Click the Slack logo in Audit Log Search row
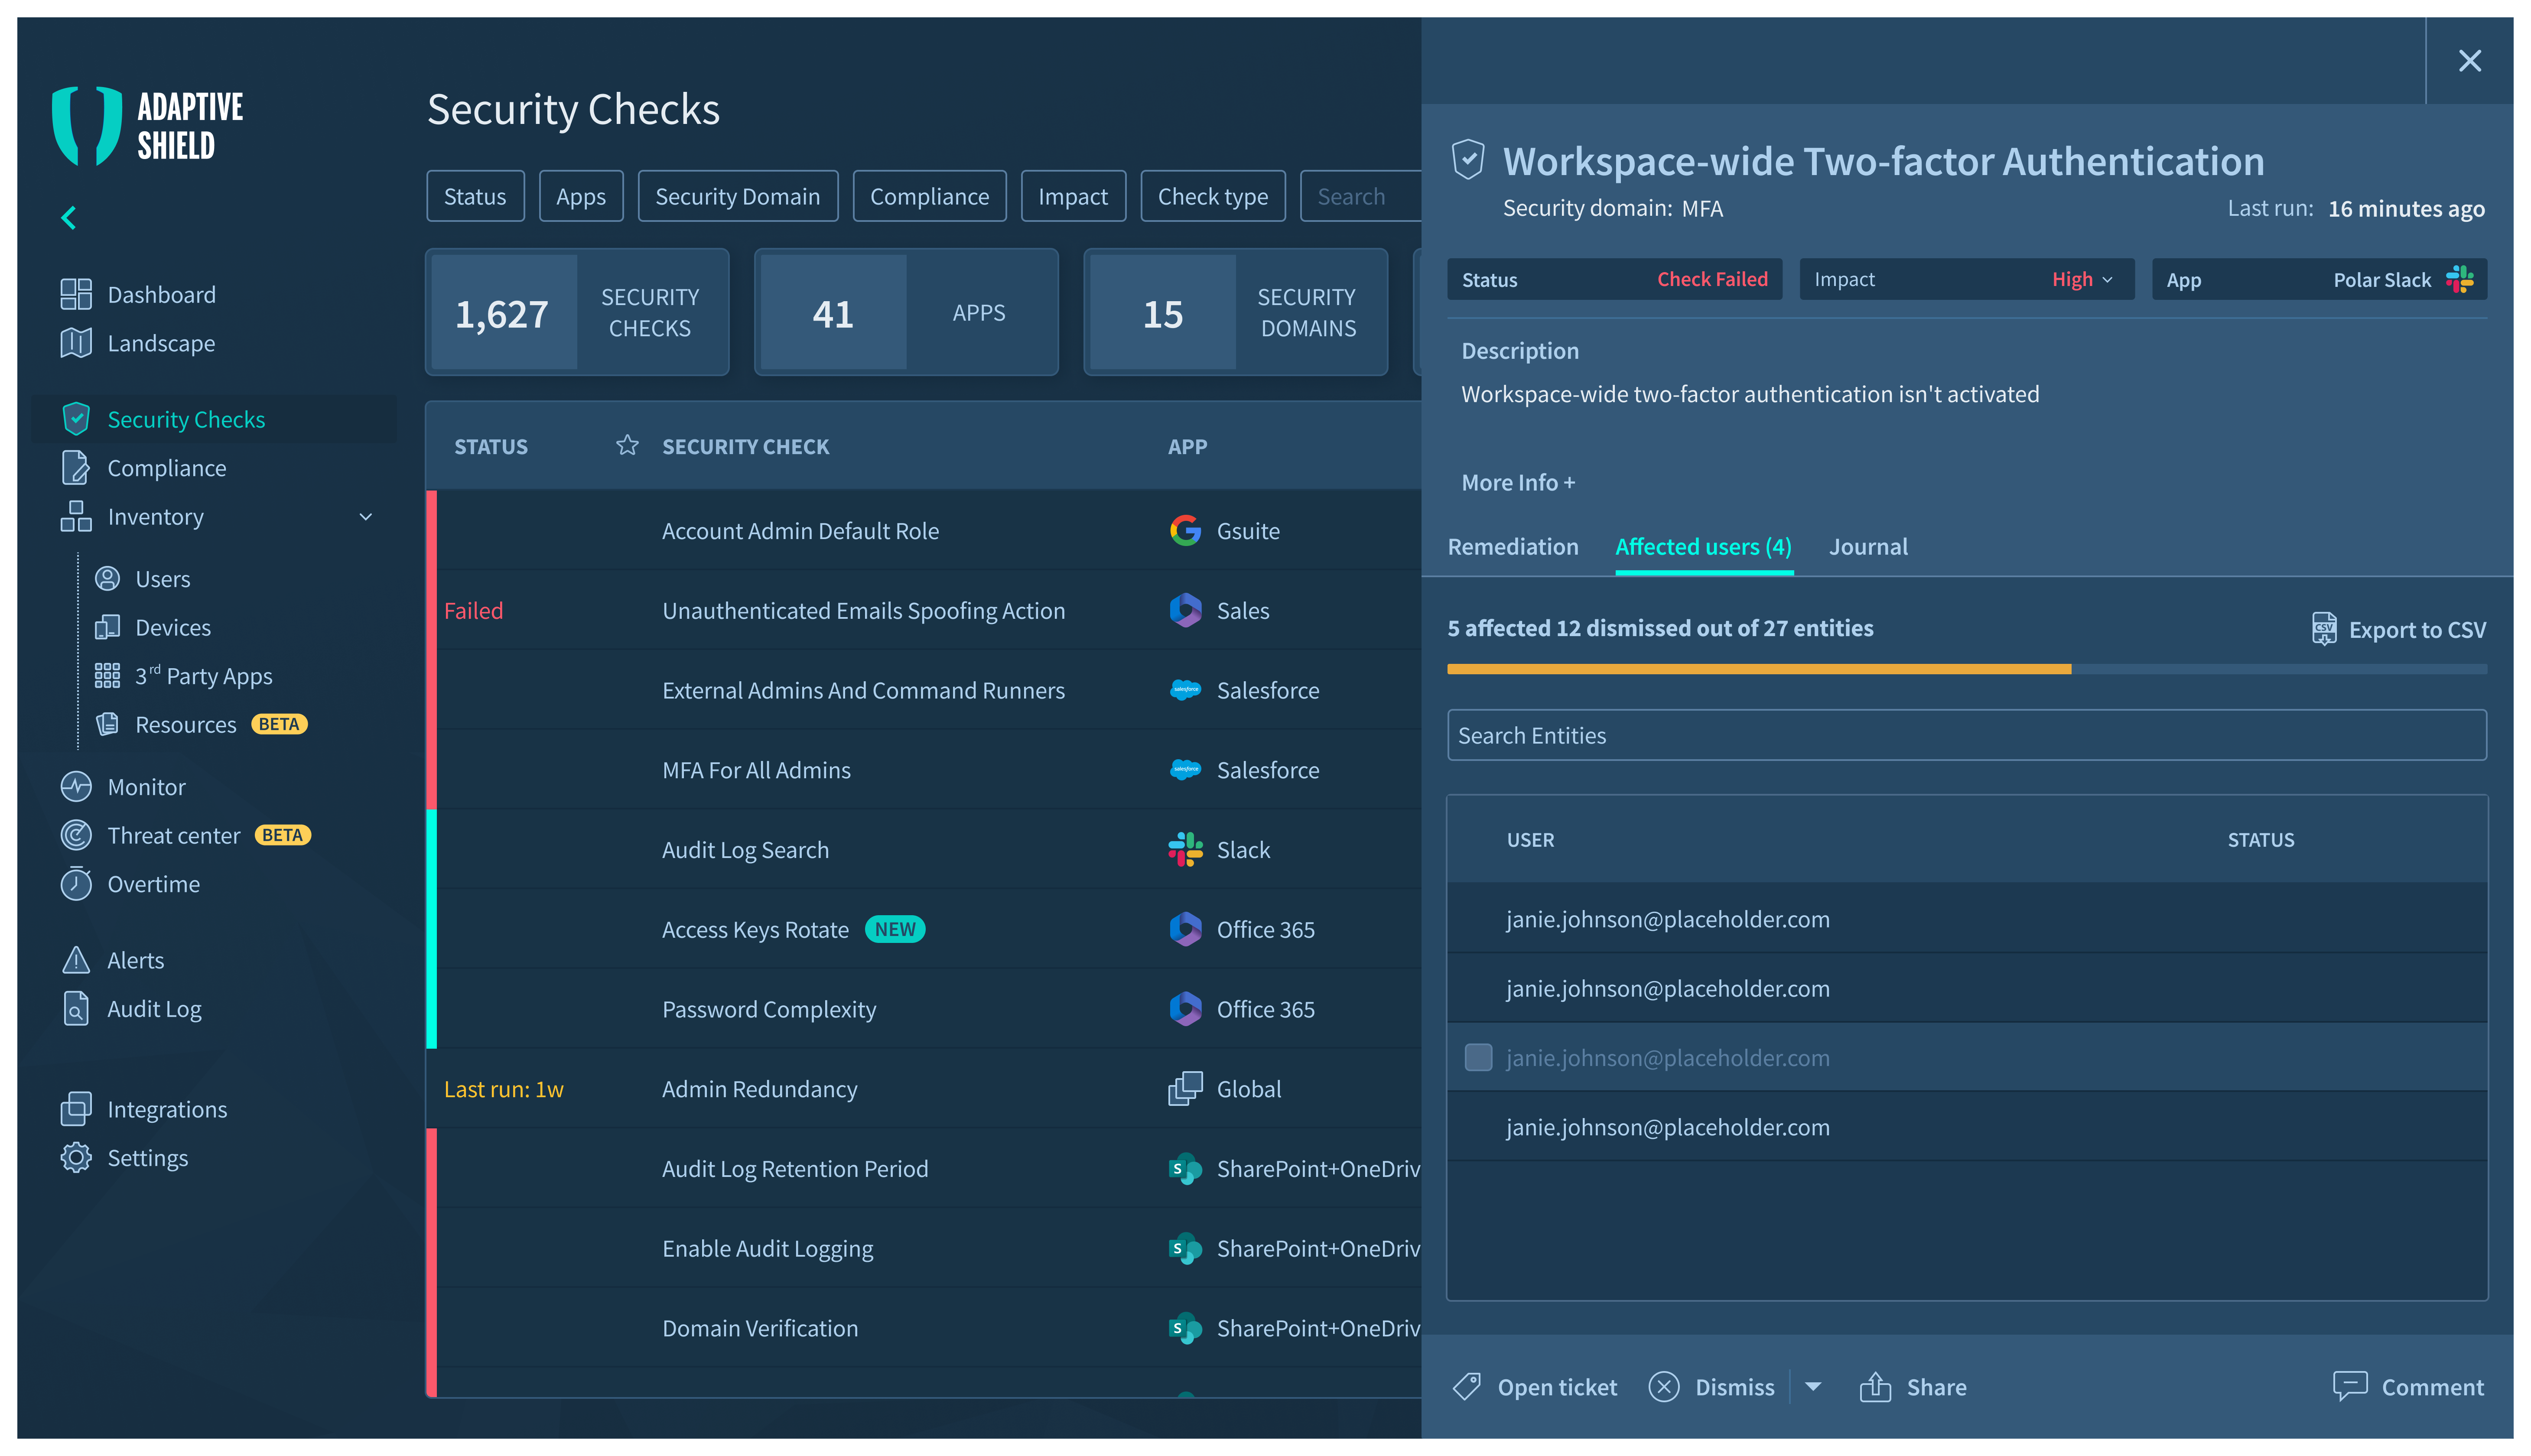 click(1186, 850)
